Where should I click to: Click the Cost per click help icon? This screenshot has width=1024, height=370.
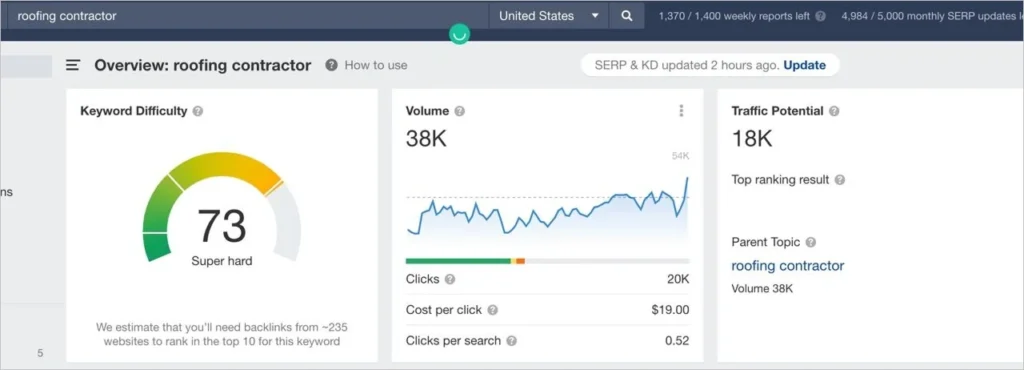(492, 310)
